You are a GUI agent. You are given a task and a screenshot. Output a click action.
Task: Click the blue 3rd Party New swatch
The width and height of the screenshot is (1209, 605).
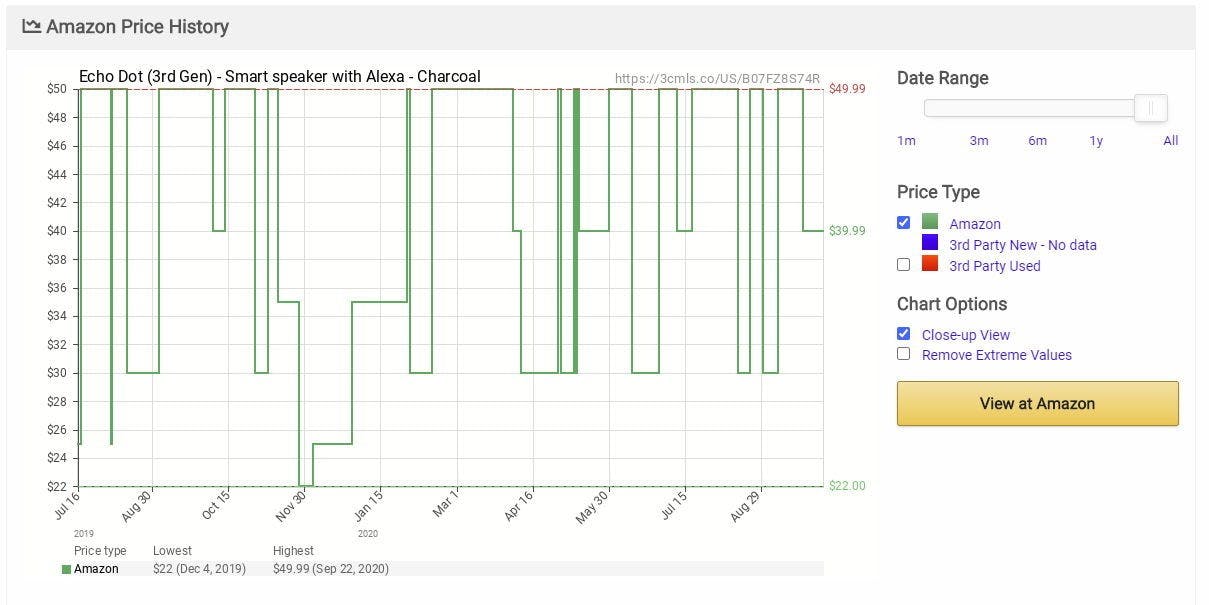coord(930,243)
